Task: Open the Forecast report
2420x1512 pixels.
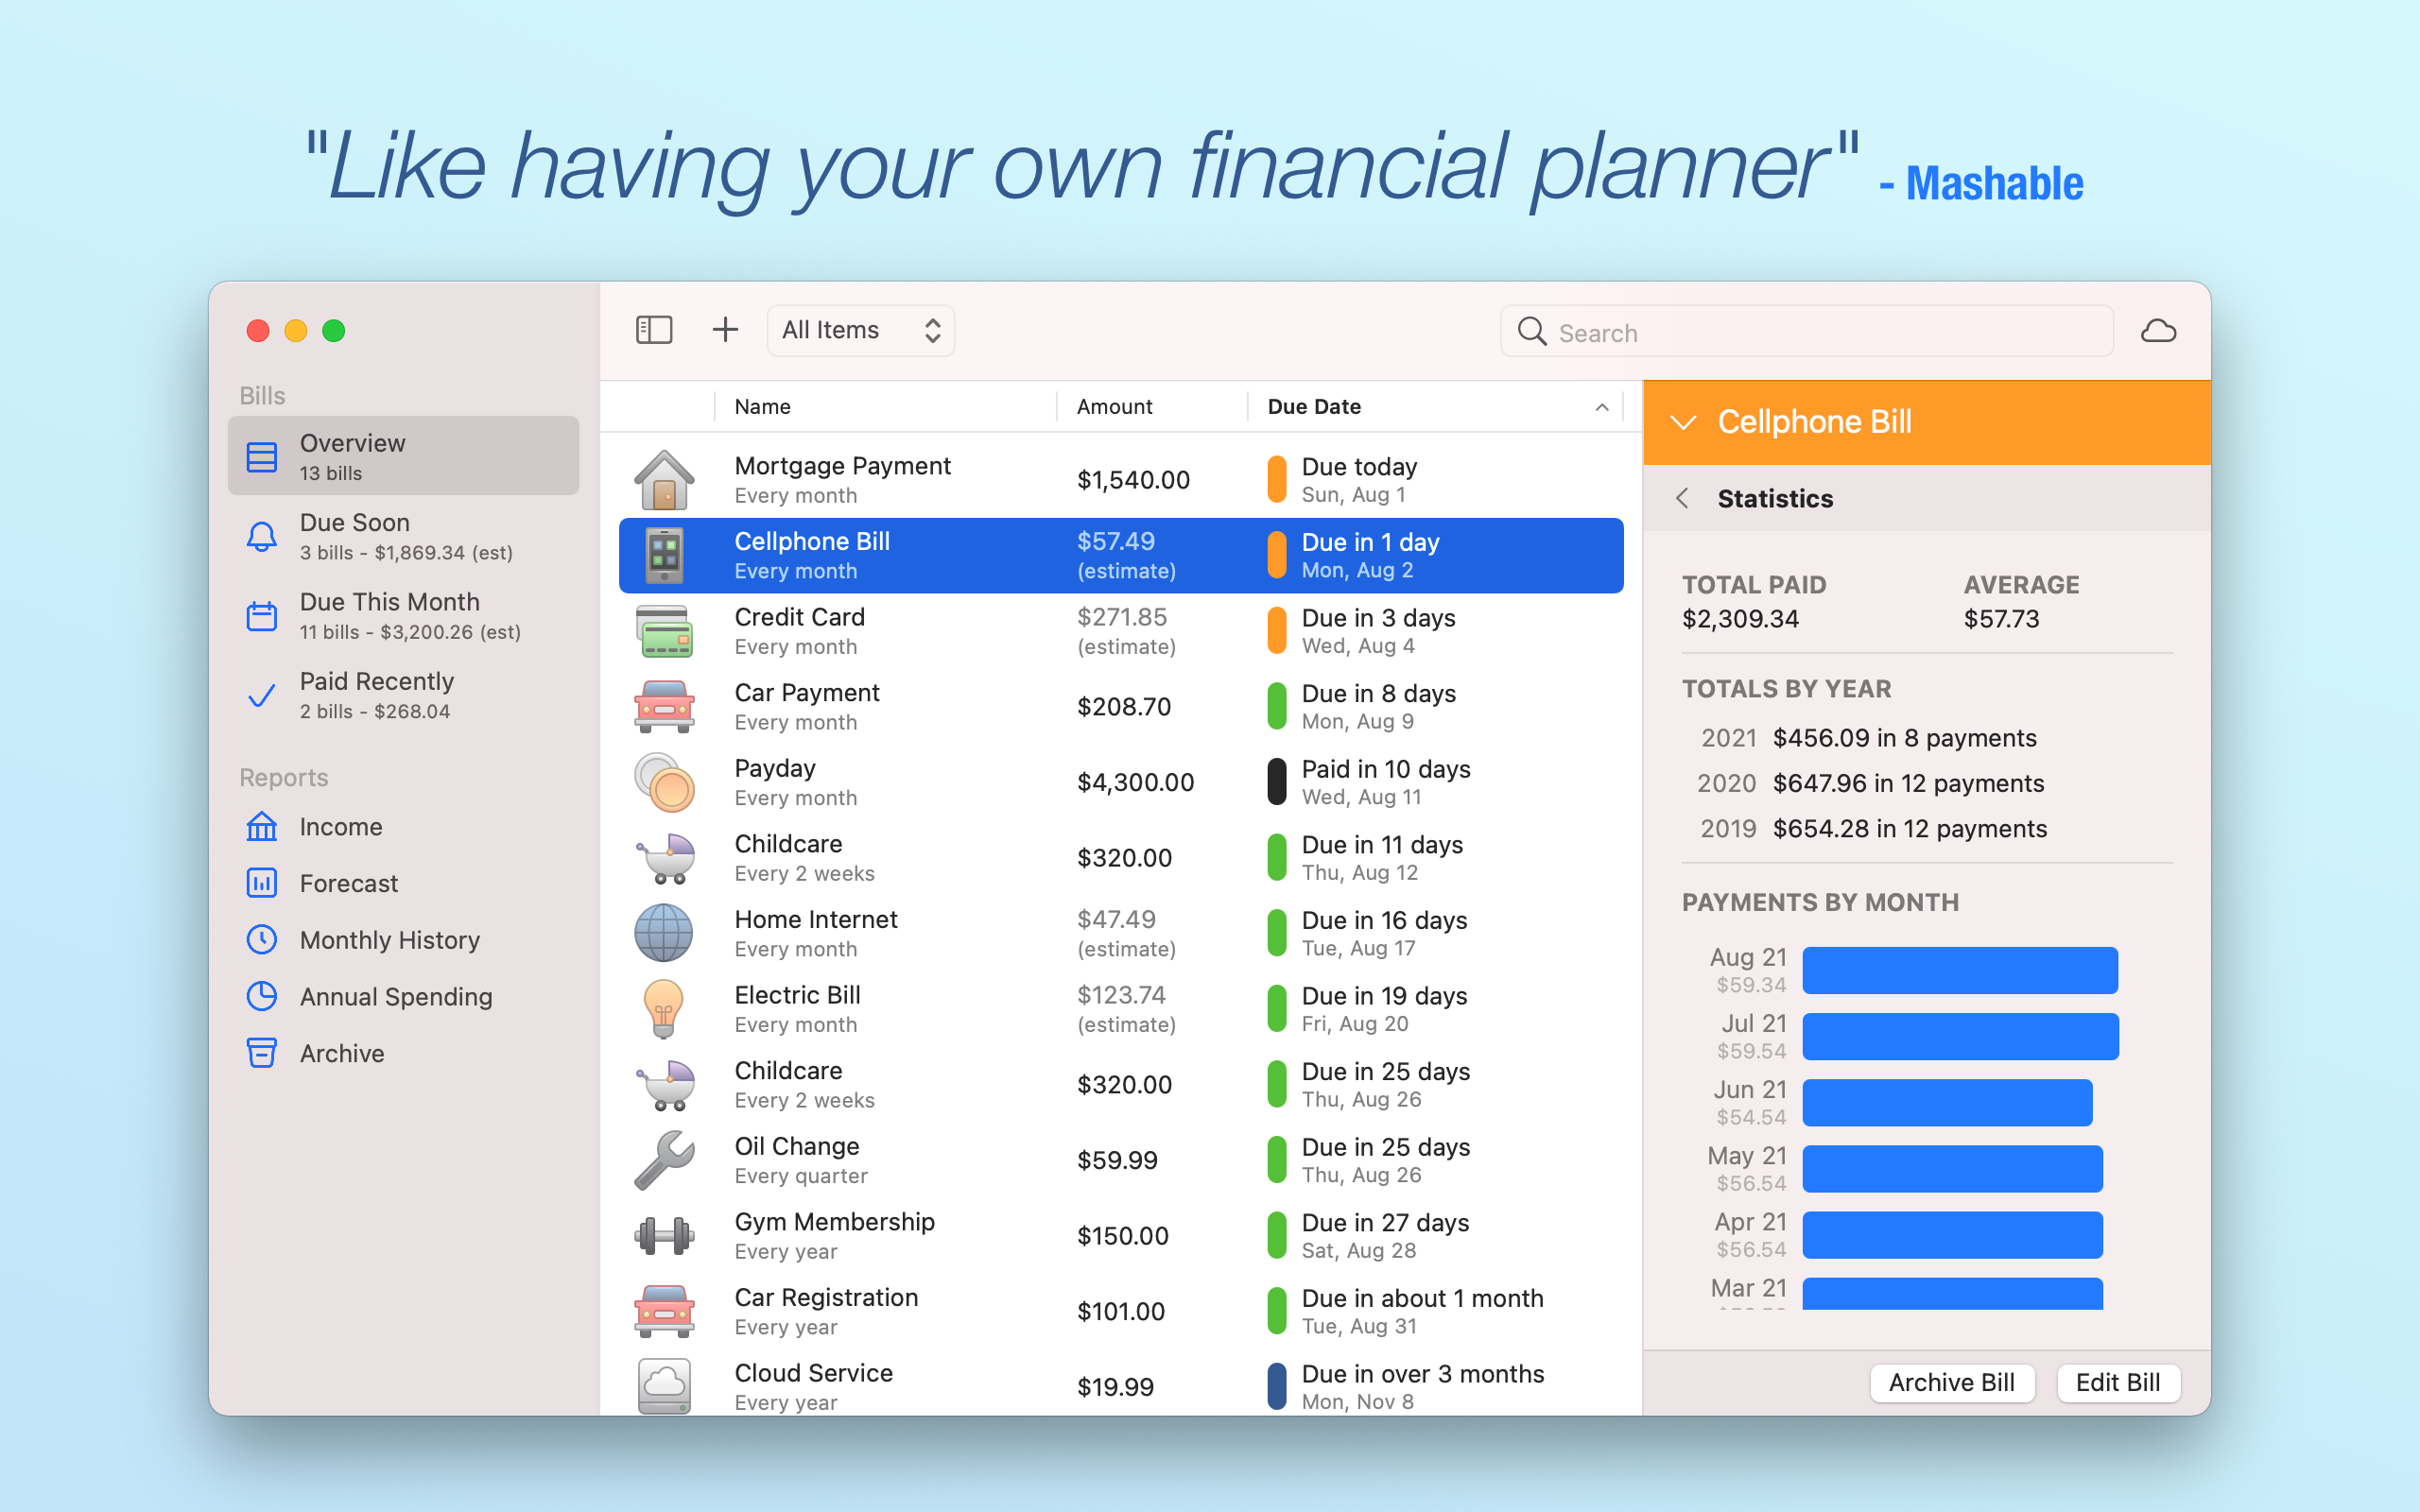Action: (348, 883)
